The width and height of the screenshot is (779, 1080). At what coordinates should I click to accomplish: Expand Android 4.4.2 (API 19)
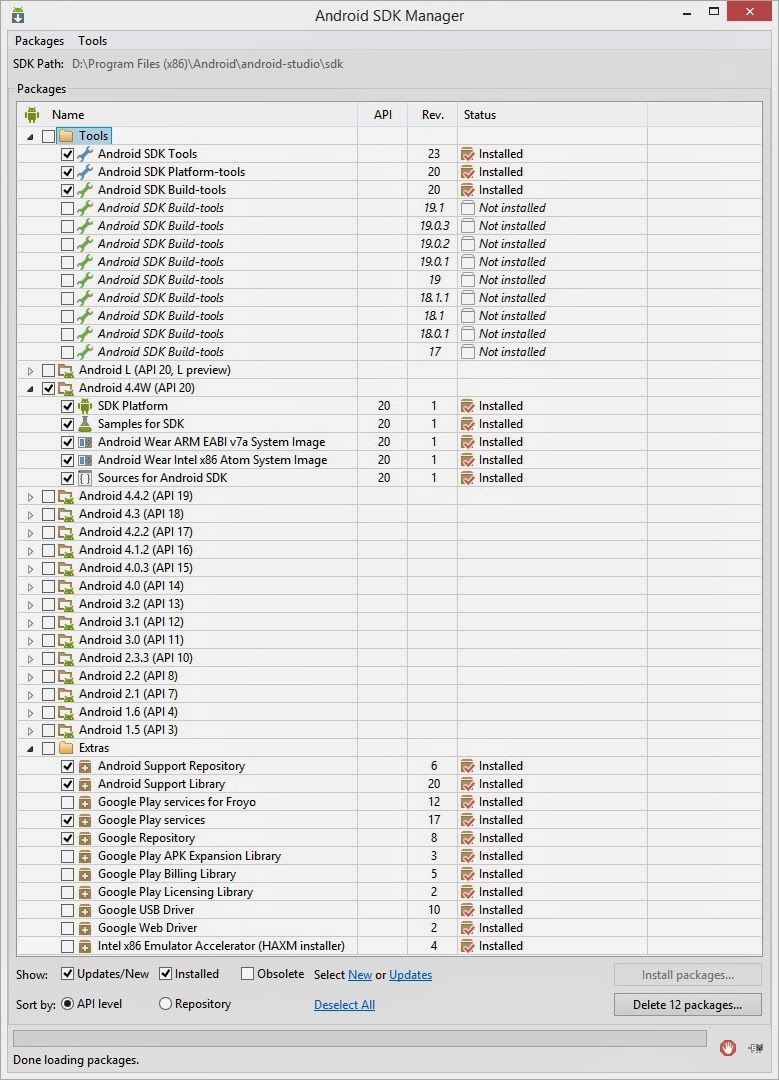pos(30,497)
